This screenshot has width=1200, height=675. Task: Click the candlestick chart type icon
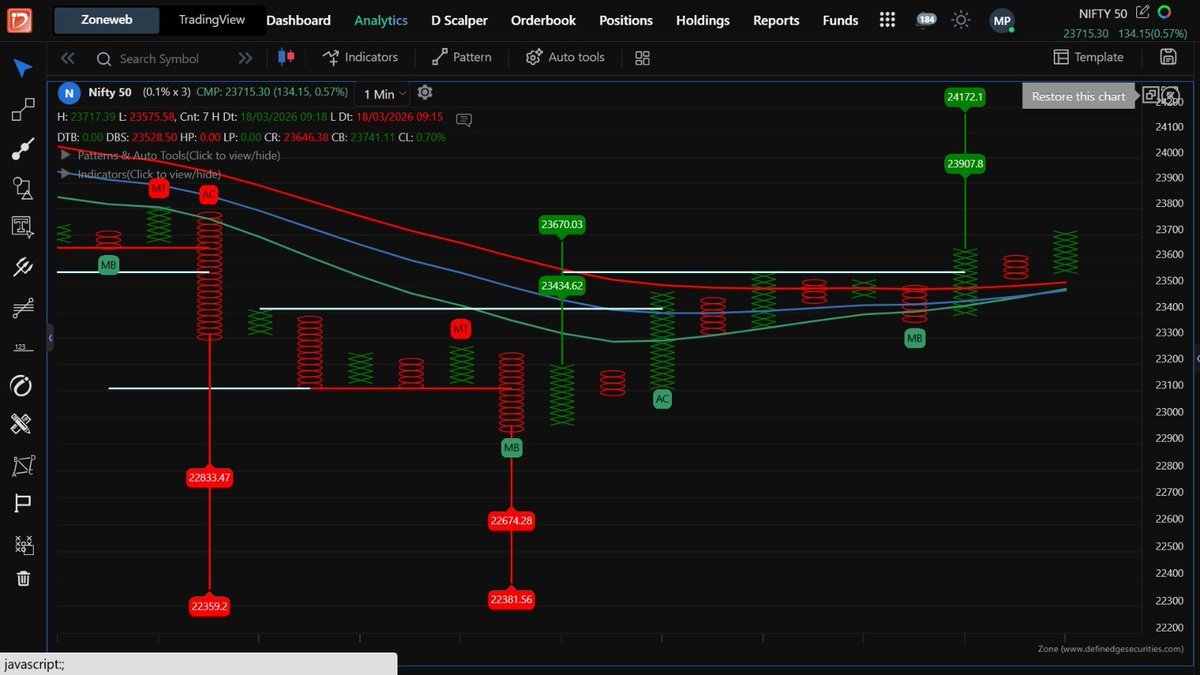click(x=286, y=57)
